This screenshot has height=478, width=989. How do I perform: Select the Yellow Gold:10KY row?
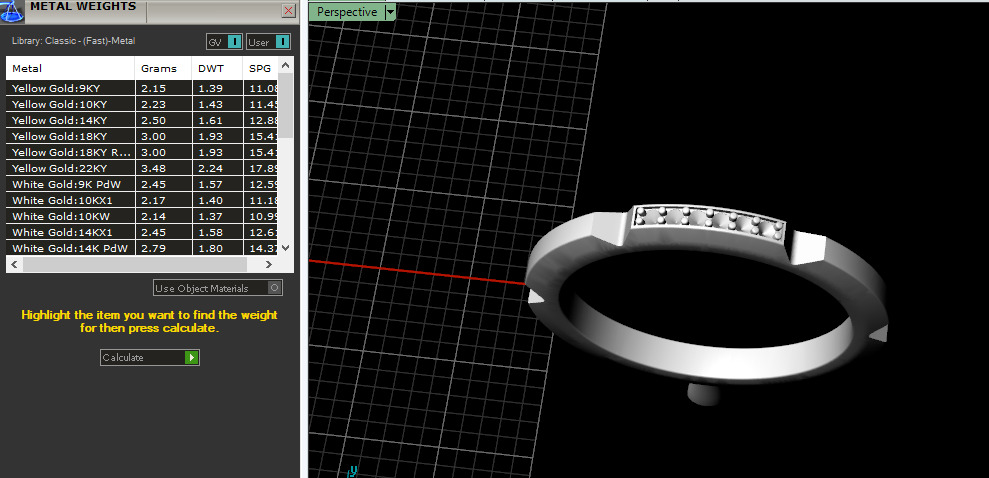pos(142,104)
